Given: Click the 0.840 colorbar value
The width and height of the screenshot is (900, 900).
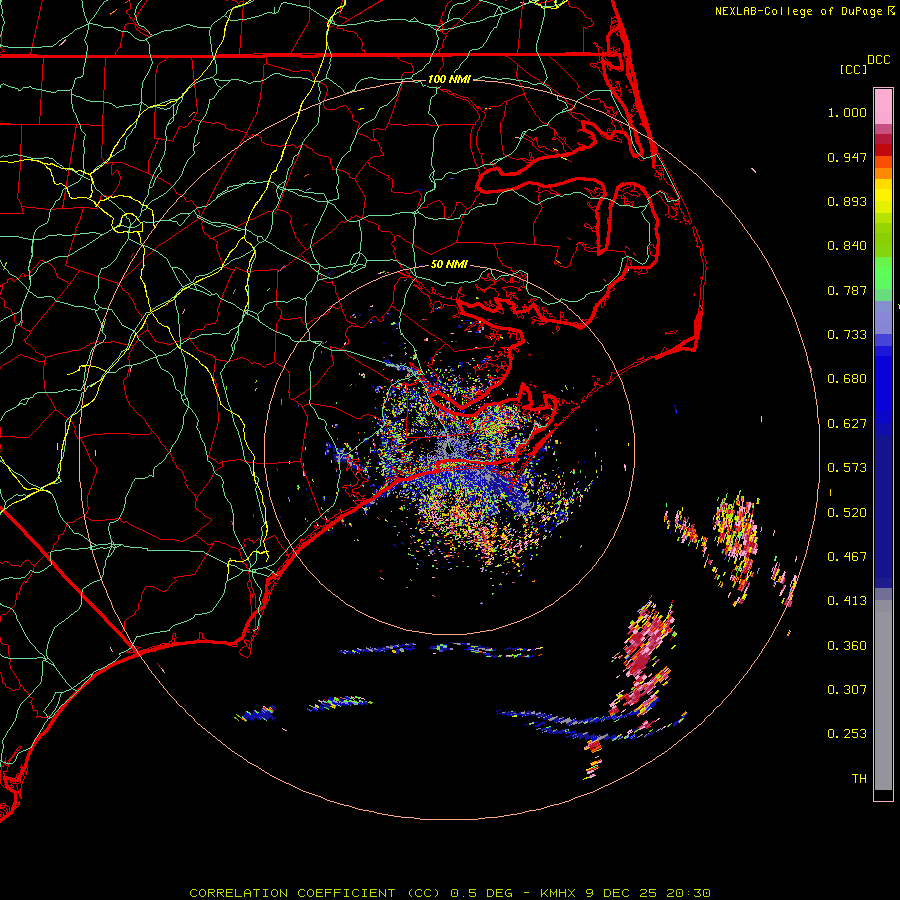Looking at the screenshot, I should point(847,246).
